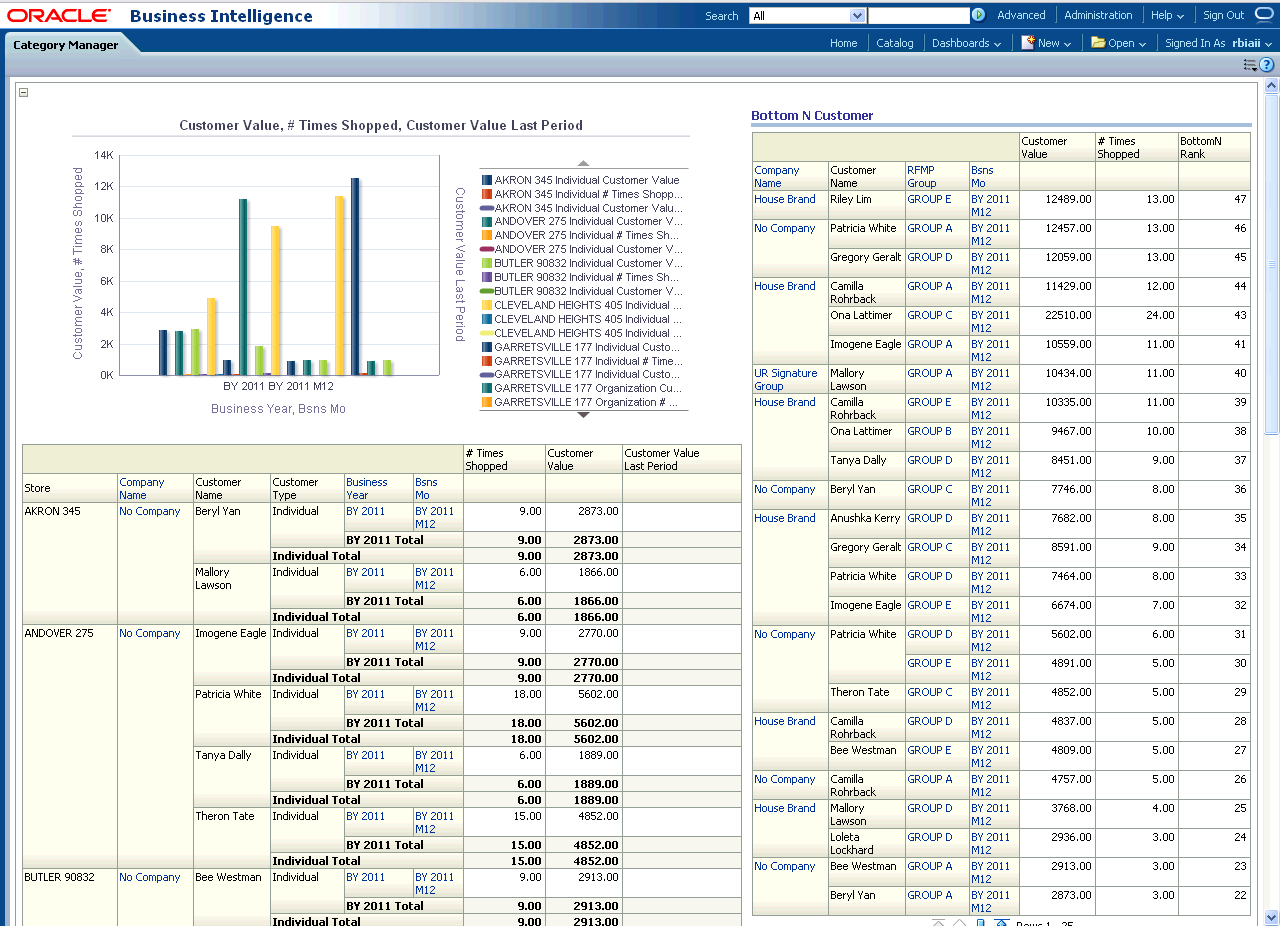Click the New document icon
The height and width of the screenshot is (926, 1280).
coord(1027,43)
